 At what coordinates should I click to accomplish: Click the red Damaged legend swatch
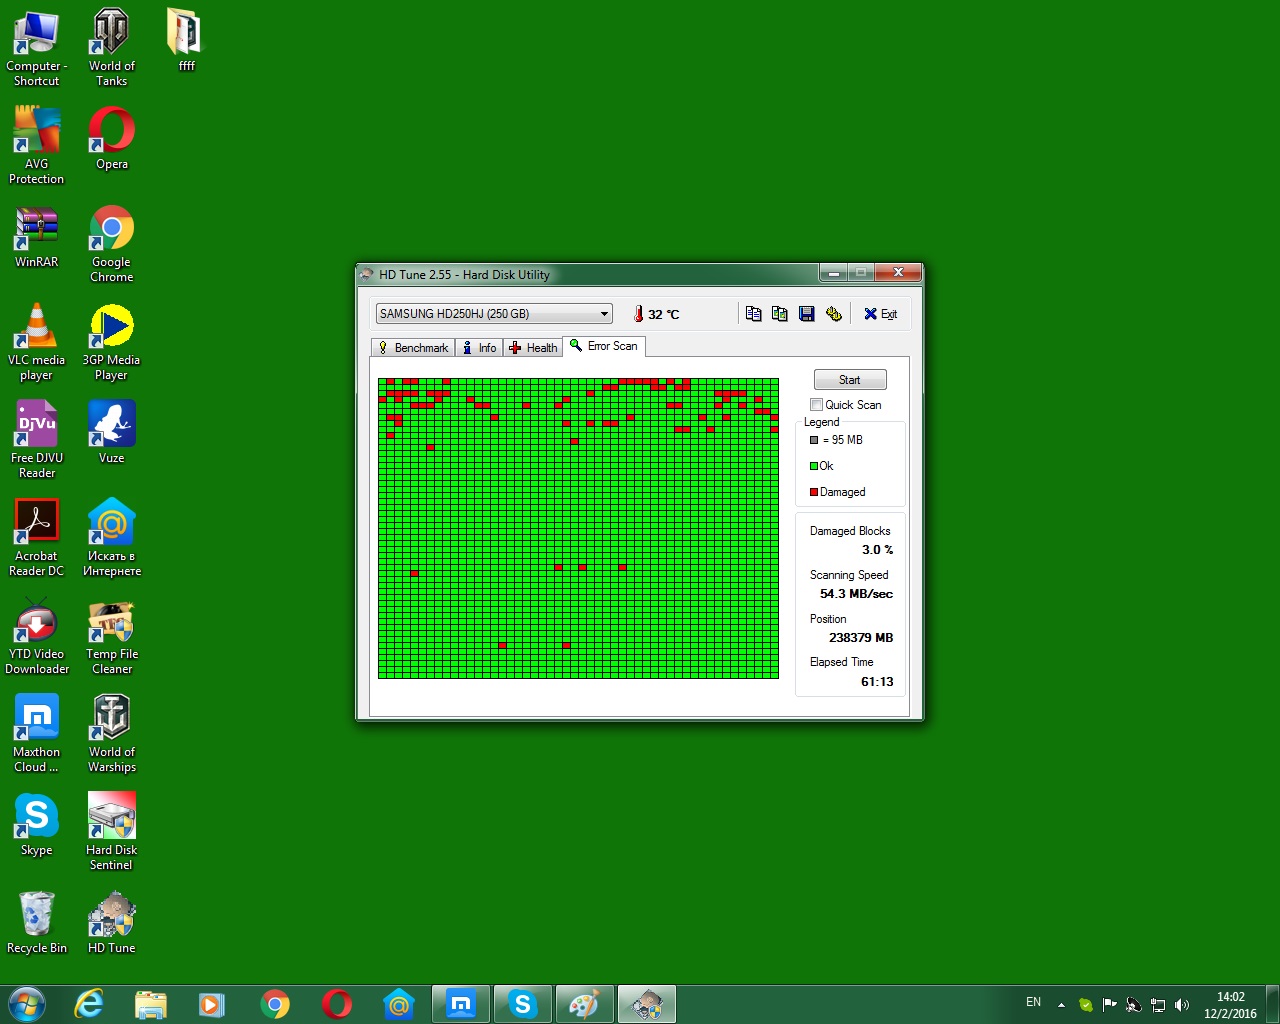[814, 492]
